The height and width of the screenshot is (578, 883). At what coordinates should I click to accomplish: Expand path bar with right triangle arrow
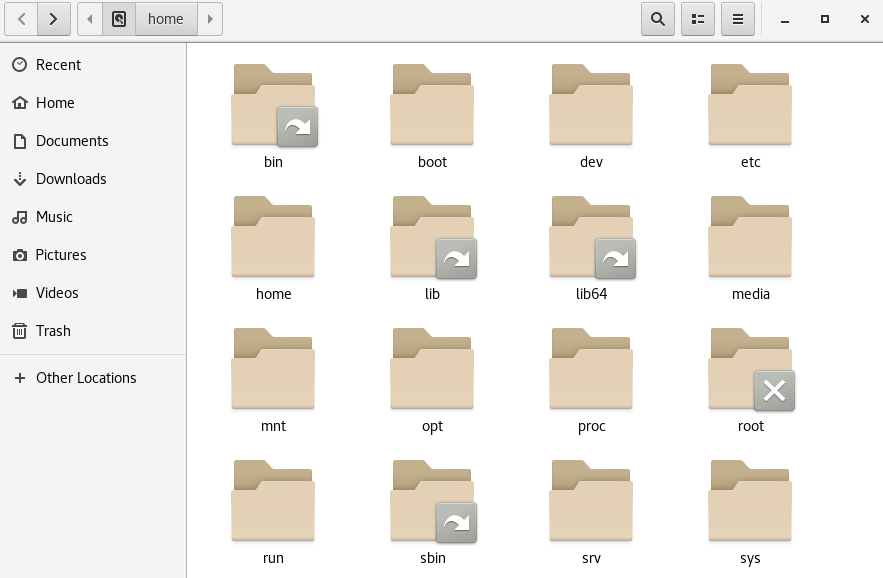[x=210, y=19]
